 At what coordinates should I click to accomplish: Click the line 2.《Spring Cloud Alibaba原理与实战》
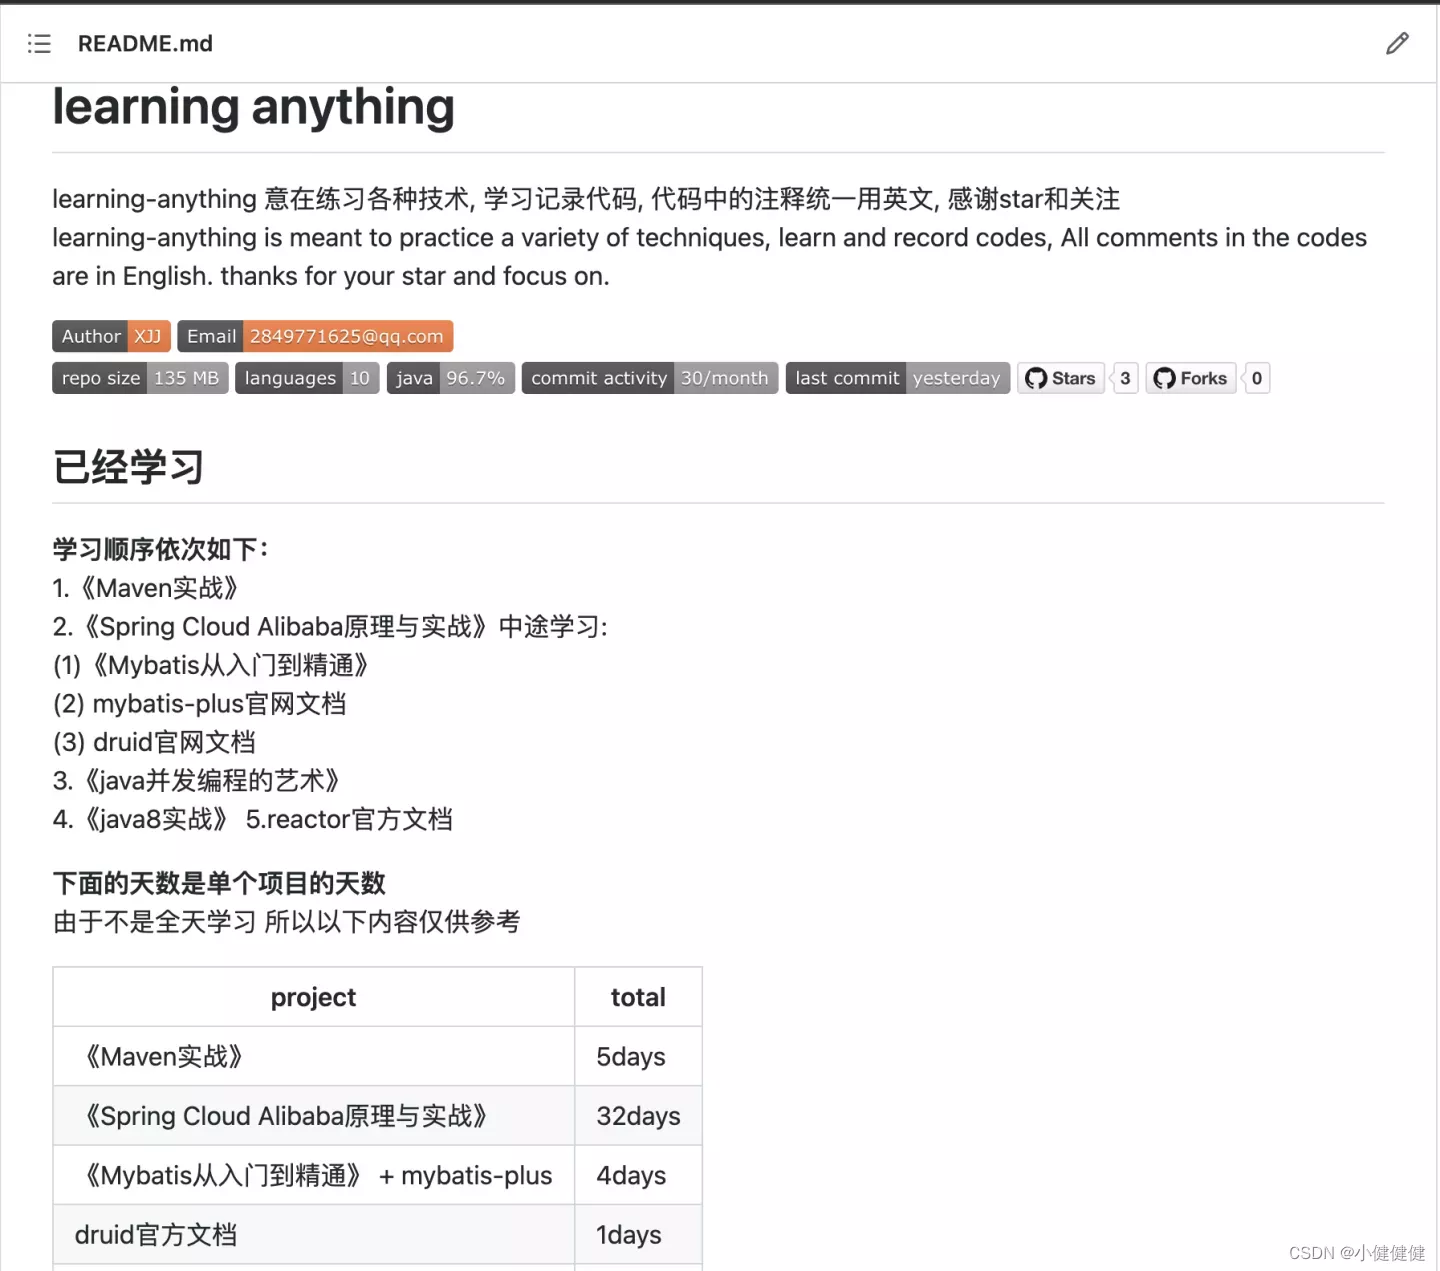tap(330, 627)
